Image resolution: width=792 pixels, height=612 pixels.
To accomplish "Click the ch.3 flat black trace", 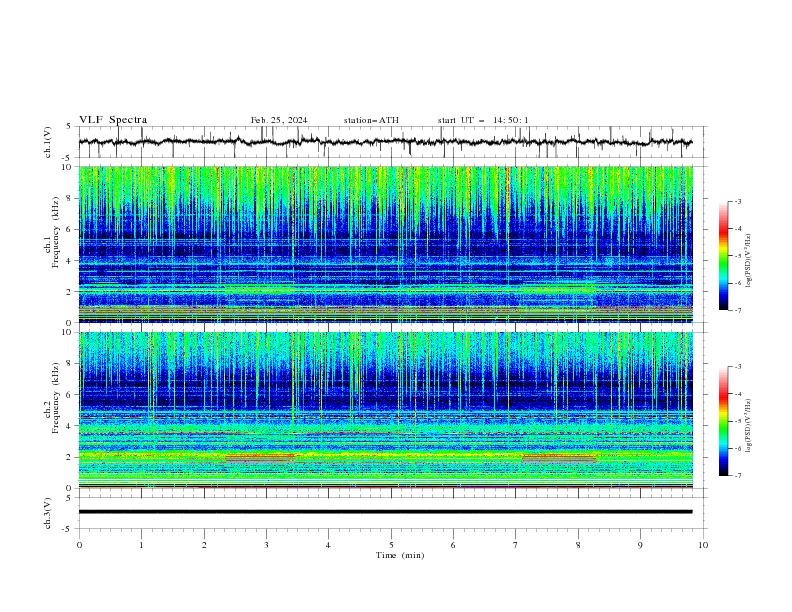I will click(385, 512).
